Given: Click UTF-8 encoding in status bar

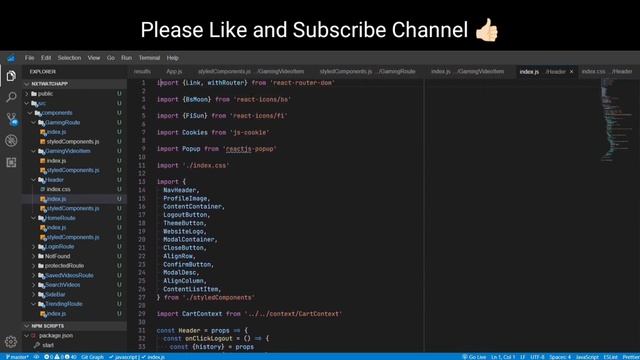Looking at the screenshot, I should 537,357.
